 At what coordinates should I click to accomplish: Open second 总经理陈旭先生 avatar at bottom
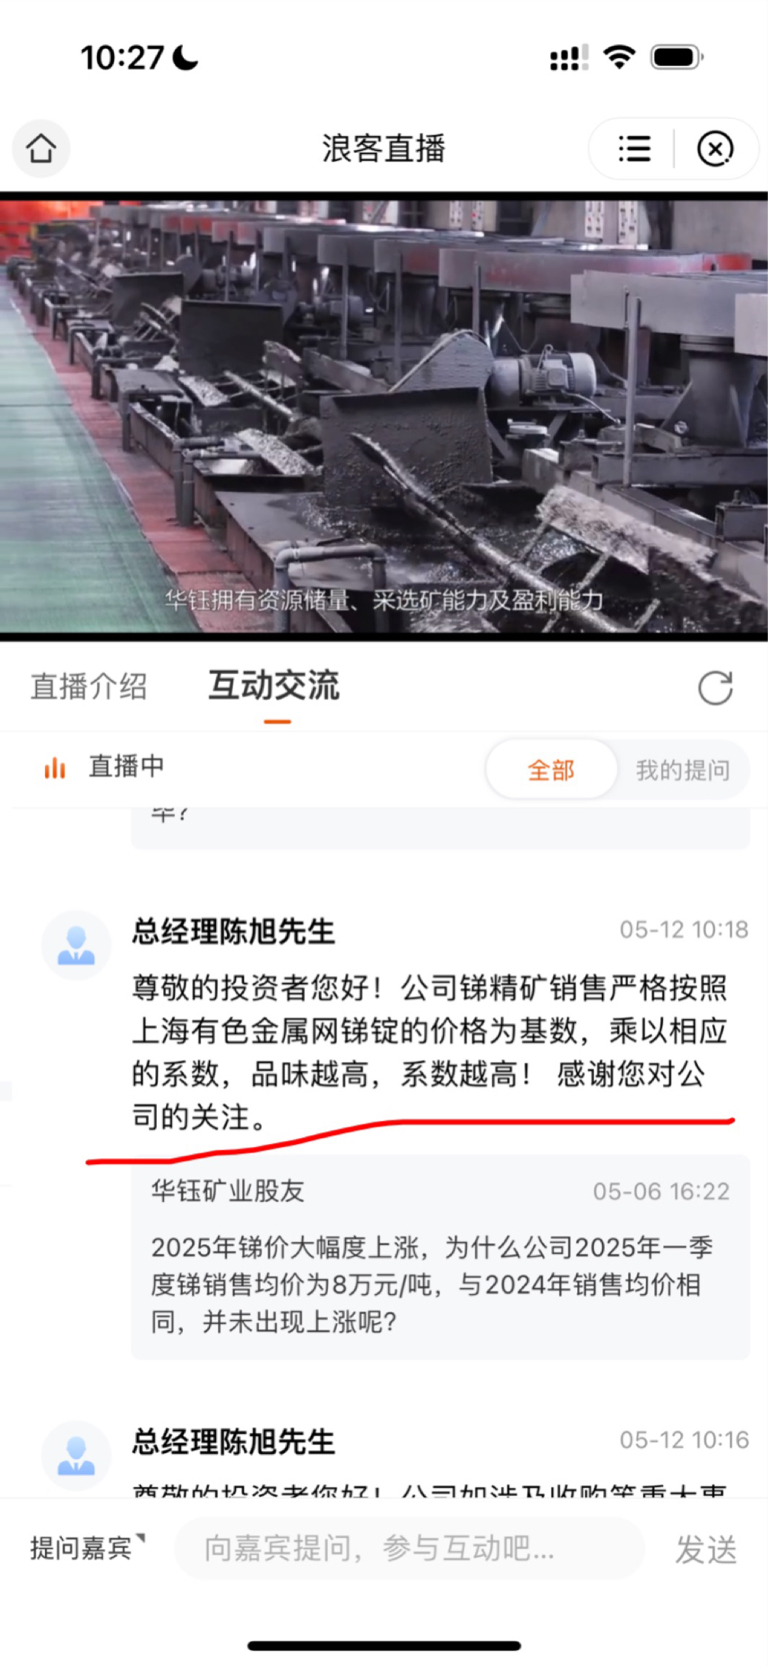76,1455
